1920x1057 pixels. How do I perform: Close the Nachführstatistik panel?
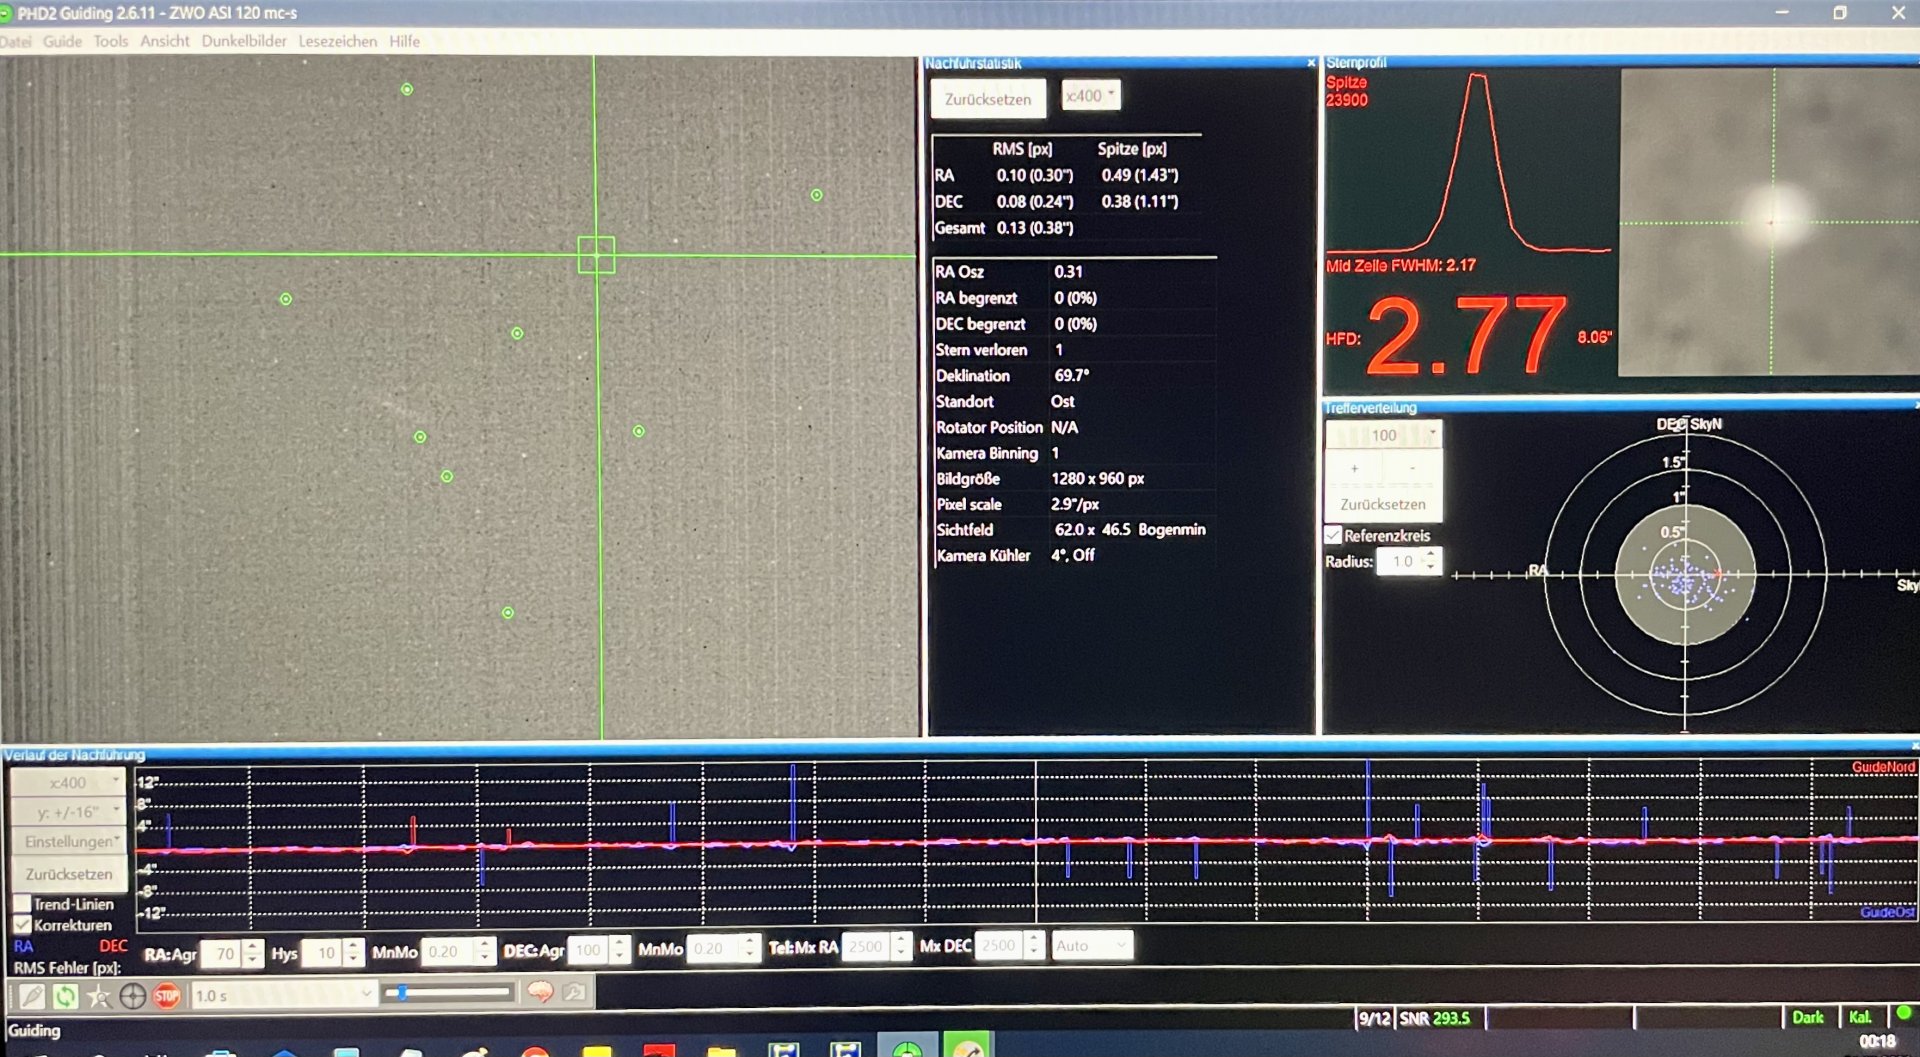[1311, 63]
